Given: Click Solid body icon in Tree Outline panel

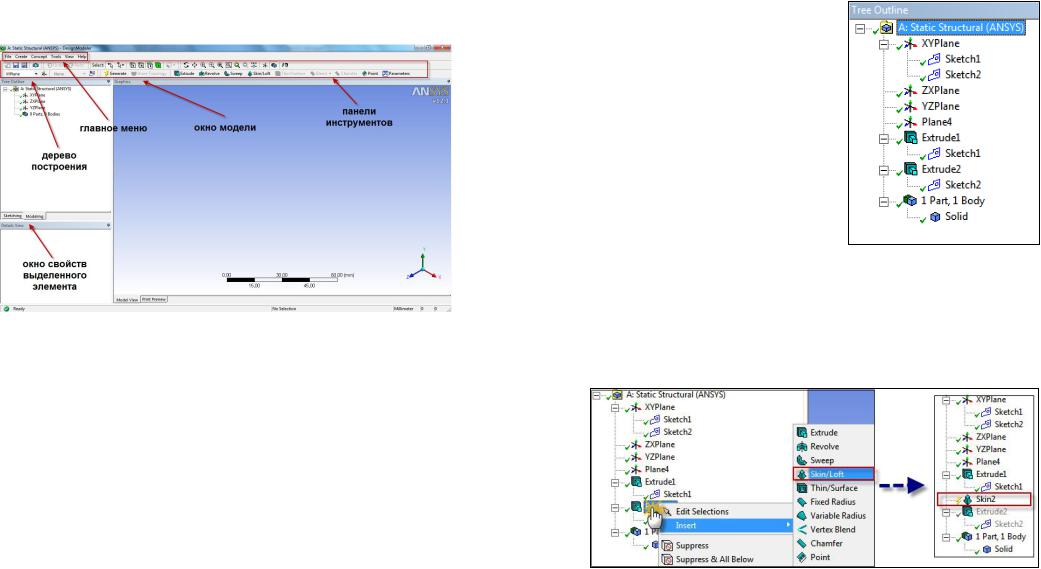Looking at the screenshot, I should point(935,217).
